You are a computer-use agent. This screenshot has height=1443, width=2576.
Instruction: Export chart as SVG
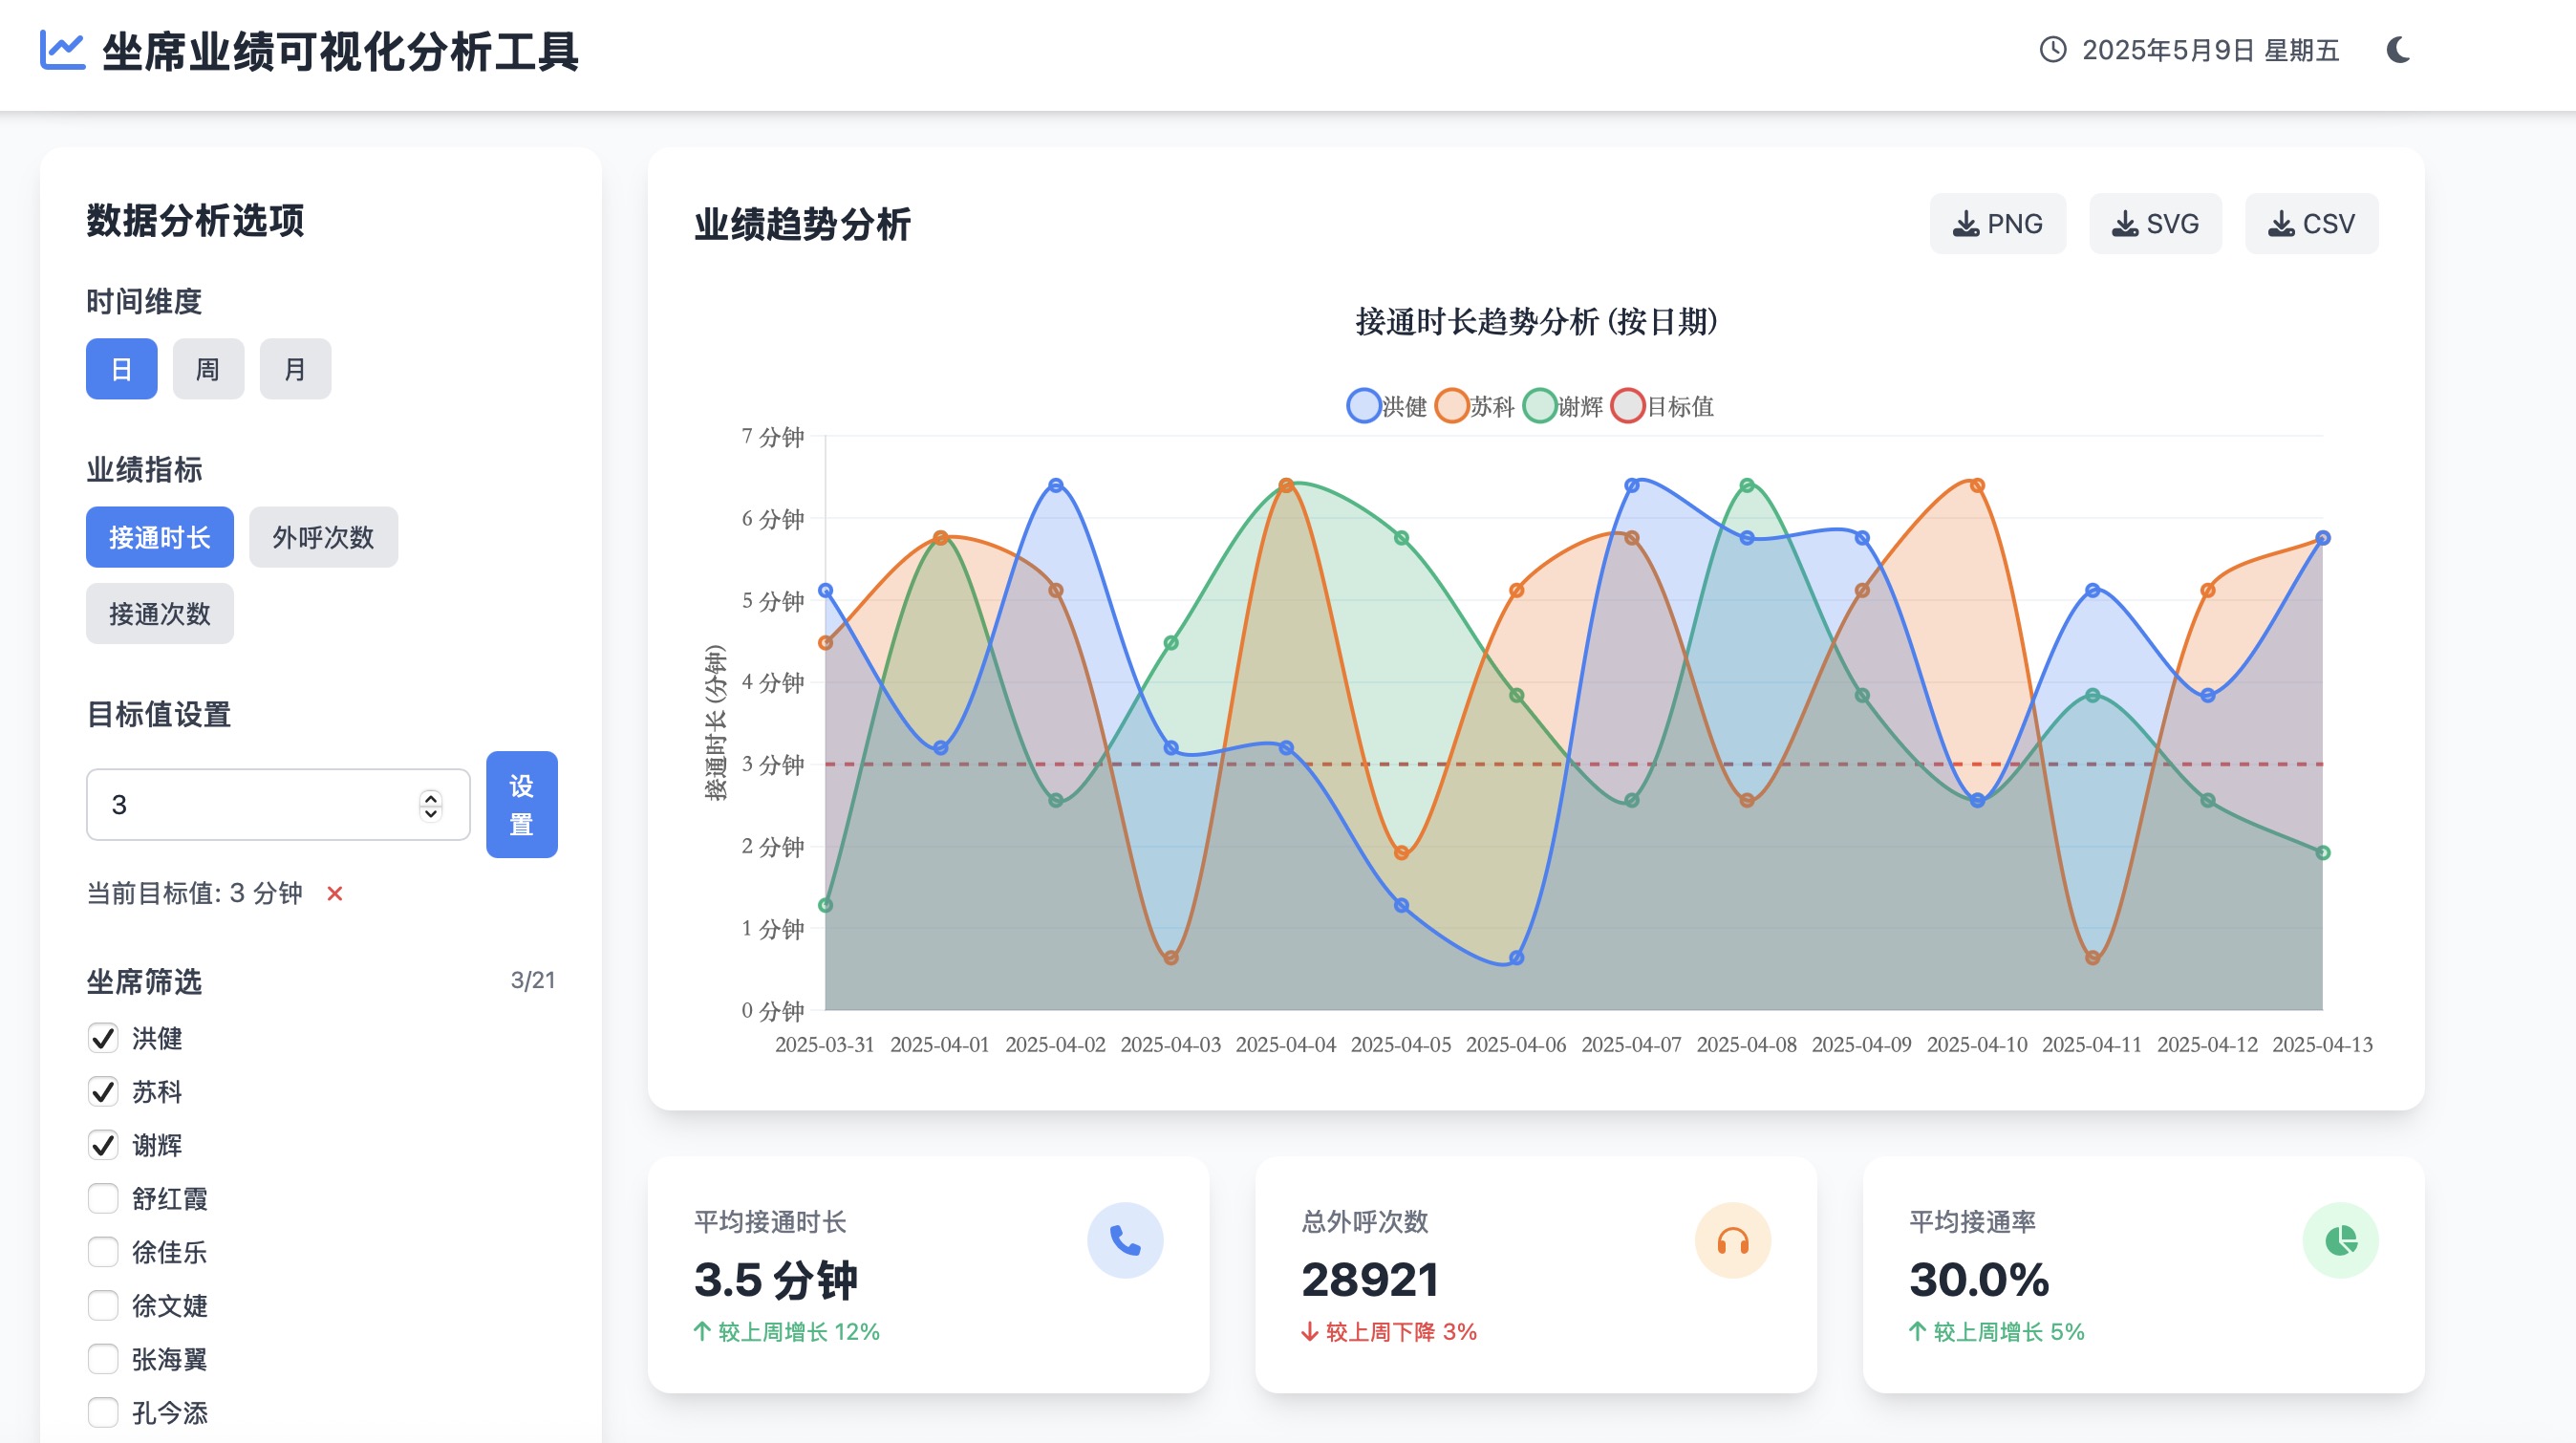[x=2155, y=223]
